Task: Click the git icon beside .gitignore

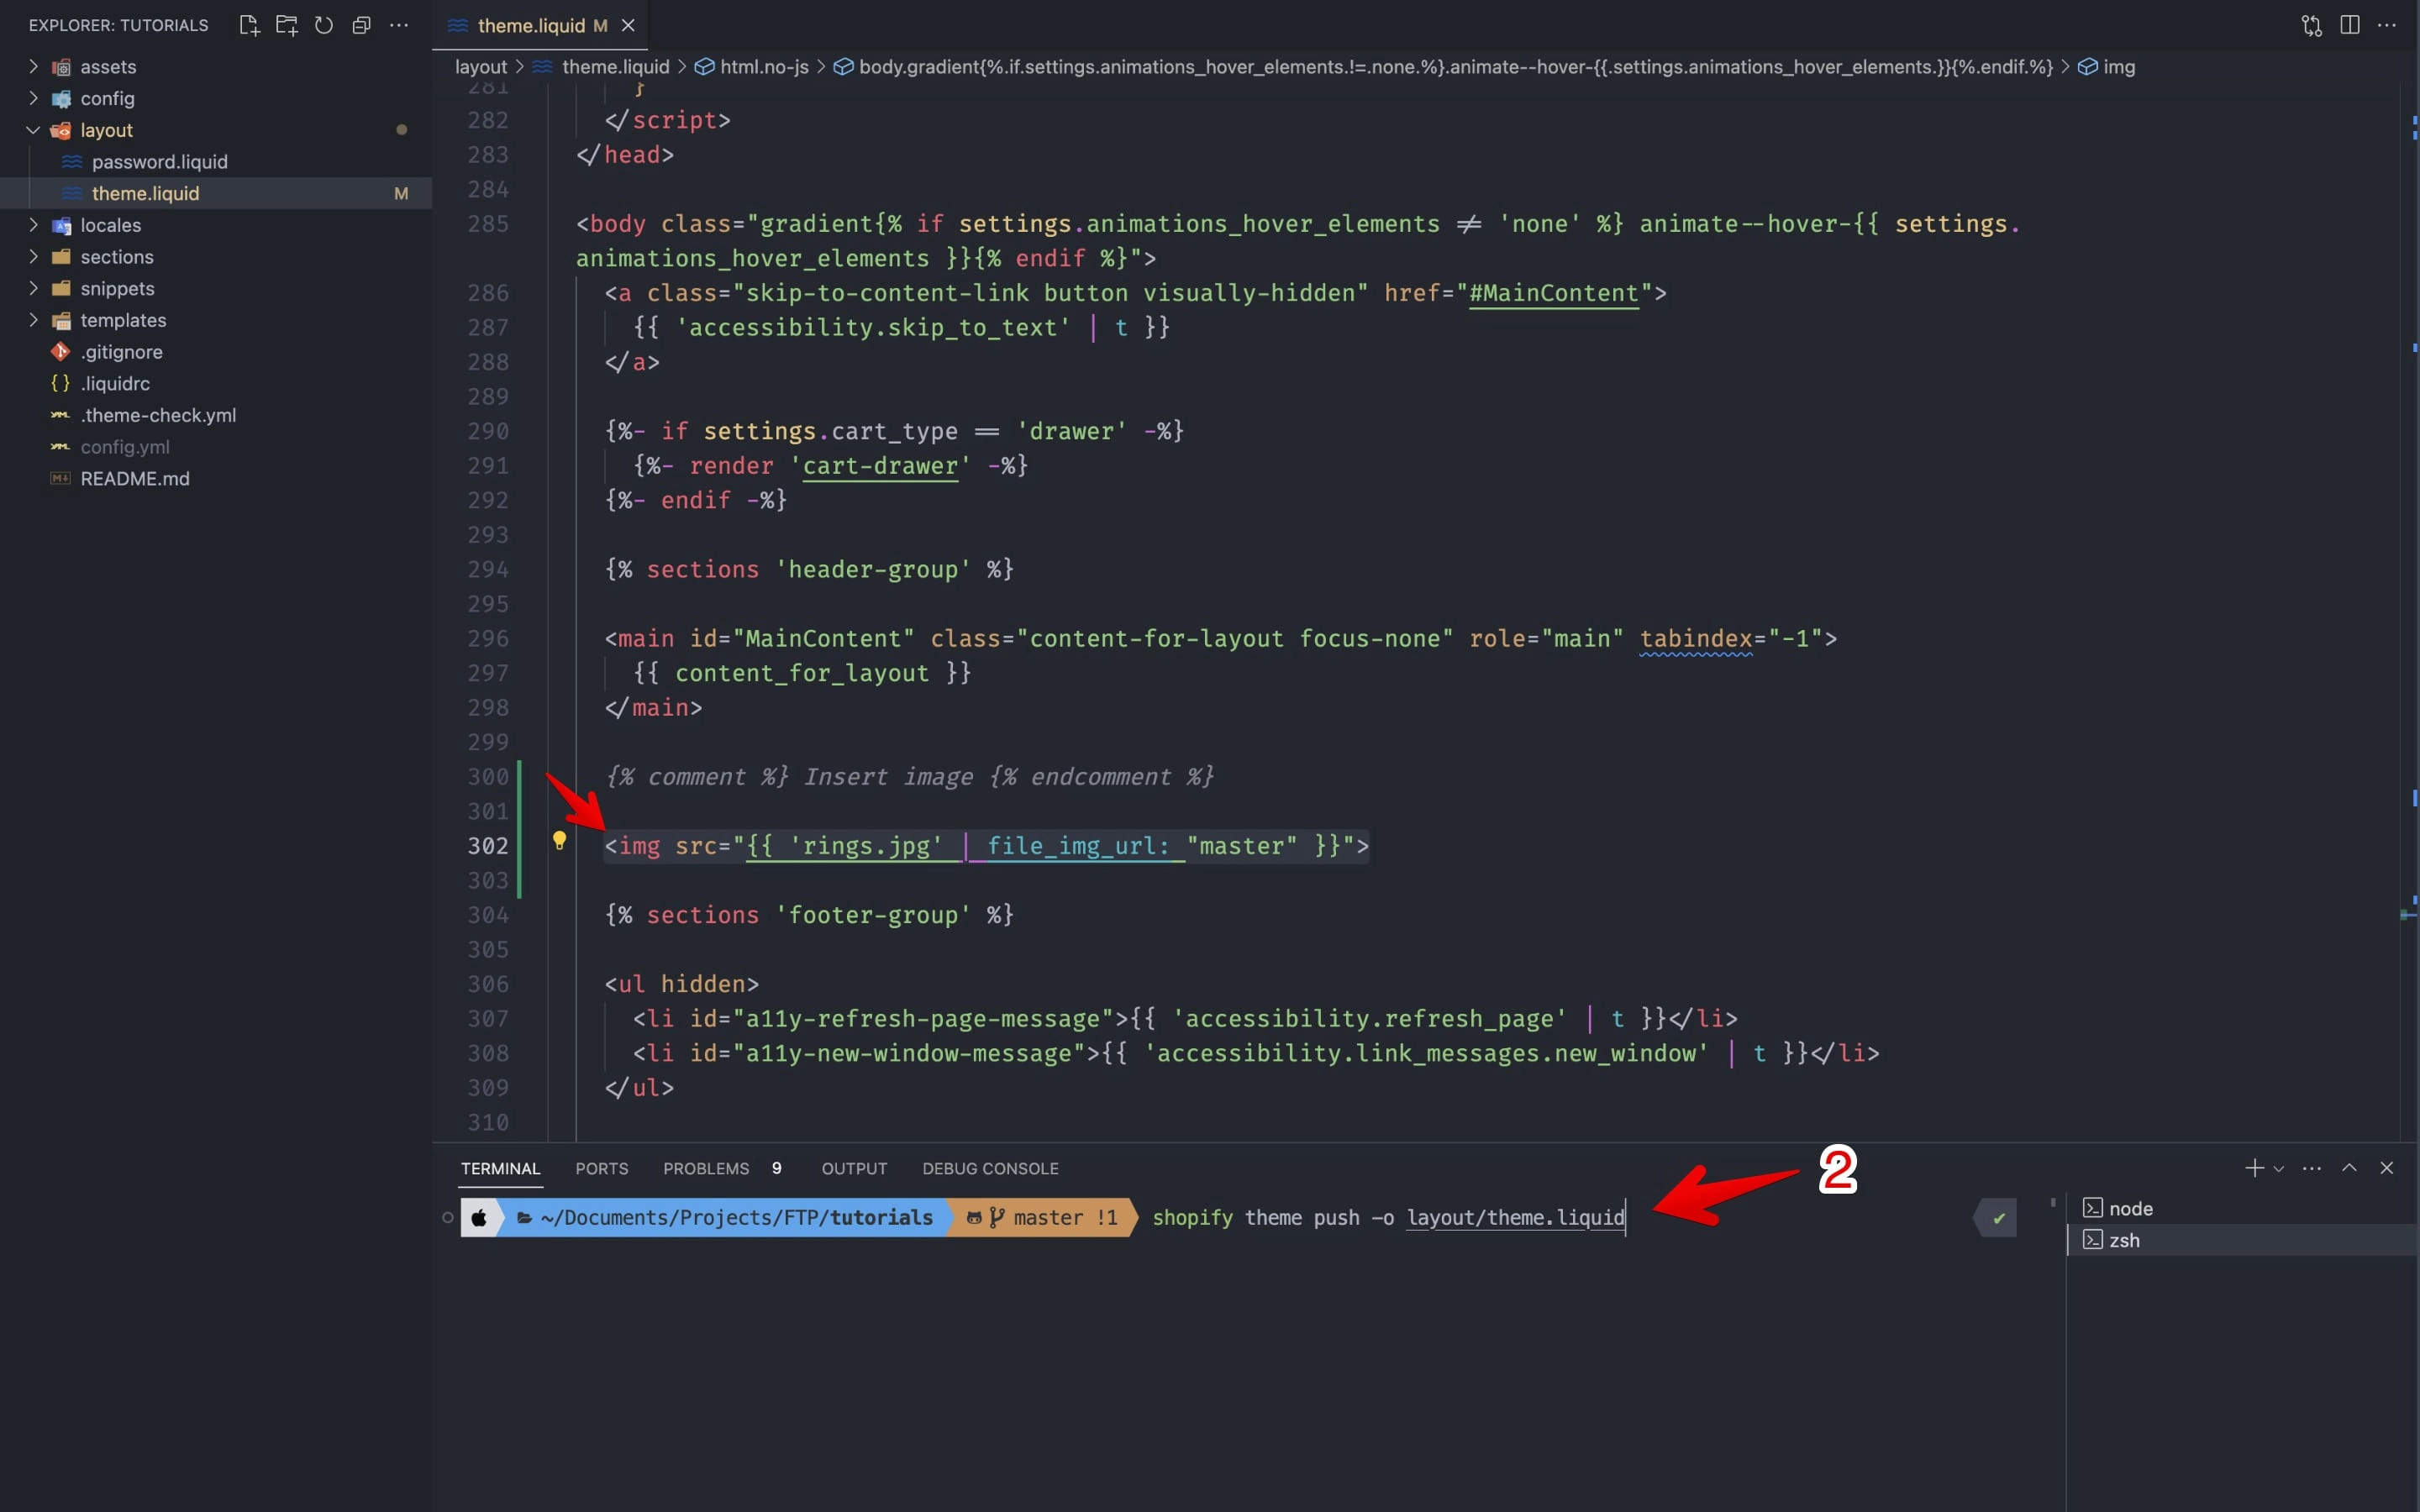Action: pos(61,352)
